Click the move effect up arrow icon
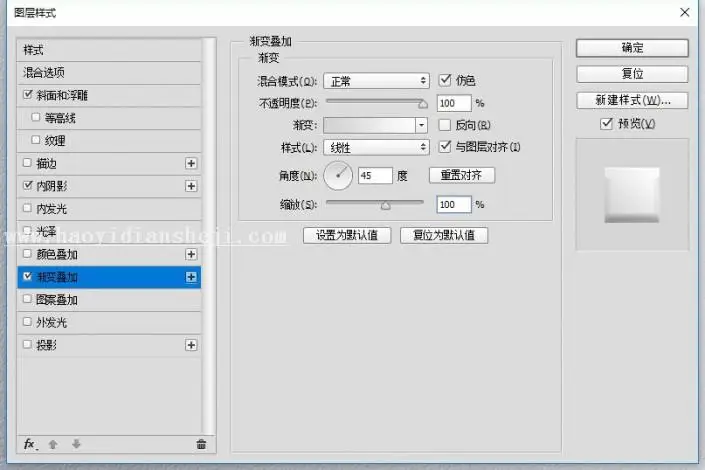Image resolution: width=705 pixels, height=470 pixels. coord(53,444)
